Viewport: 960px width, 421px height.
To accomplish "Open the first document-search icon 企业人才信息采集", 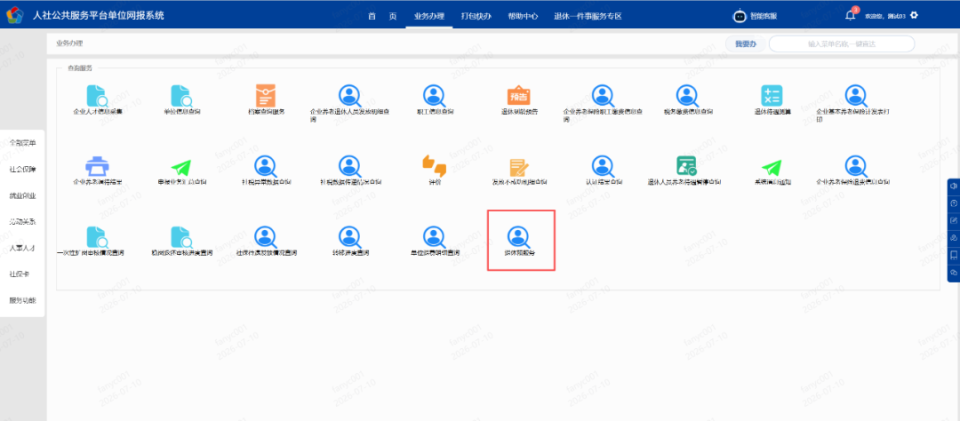I will pyautogui.click(x=97, y=95).
